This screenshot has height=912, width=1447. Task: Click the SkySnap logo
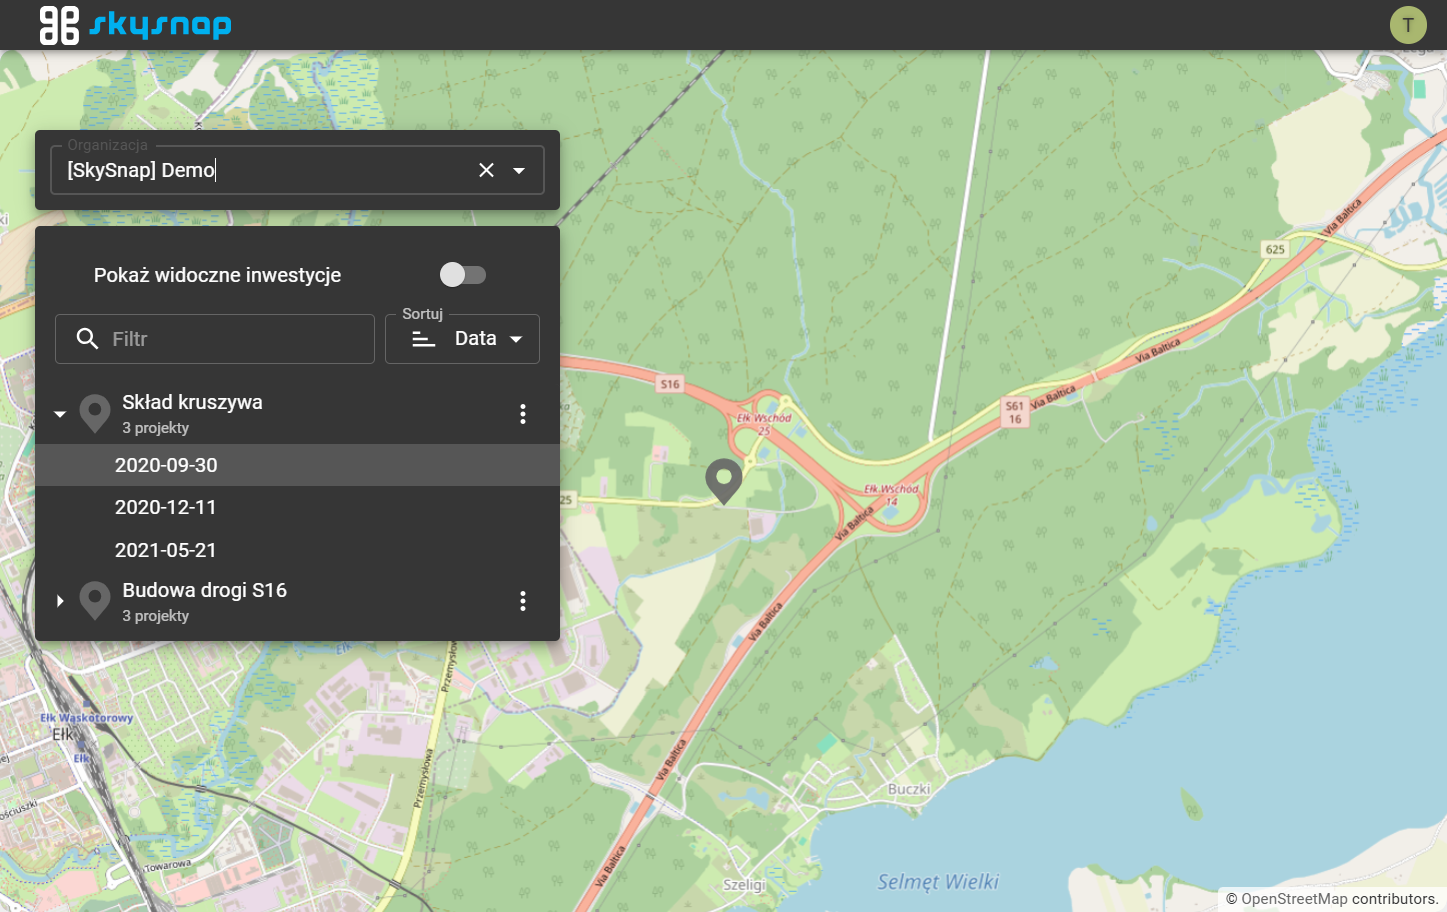pos(135,25)
